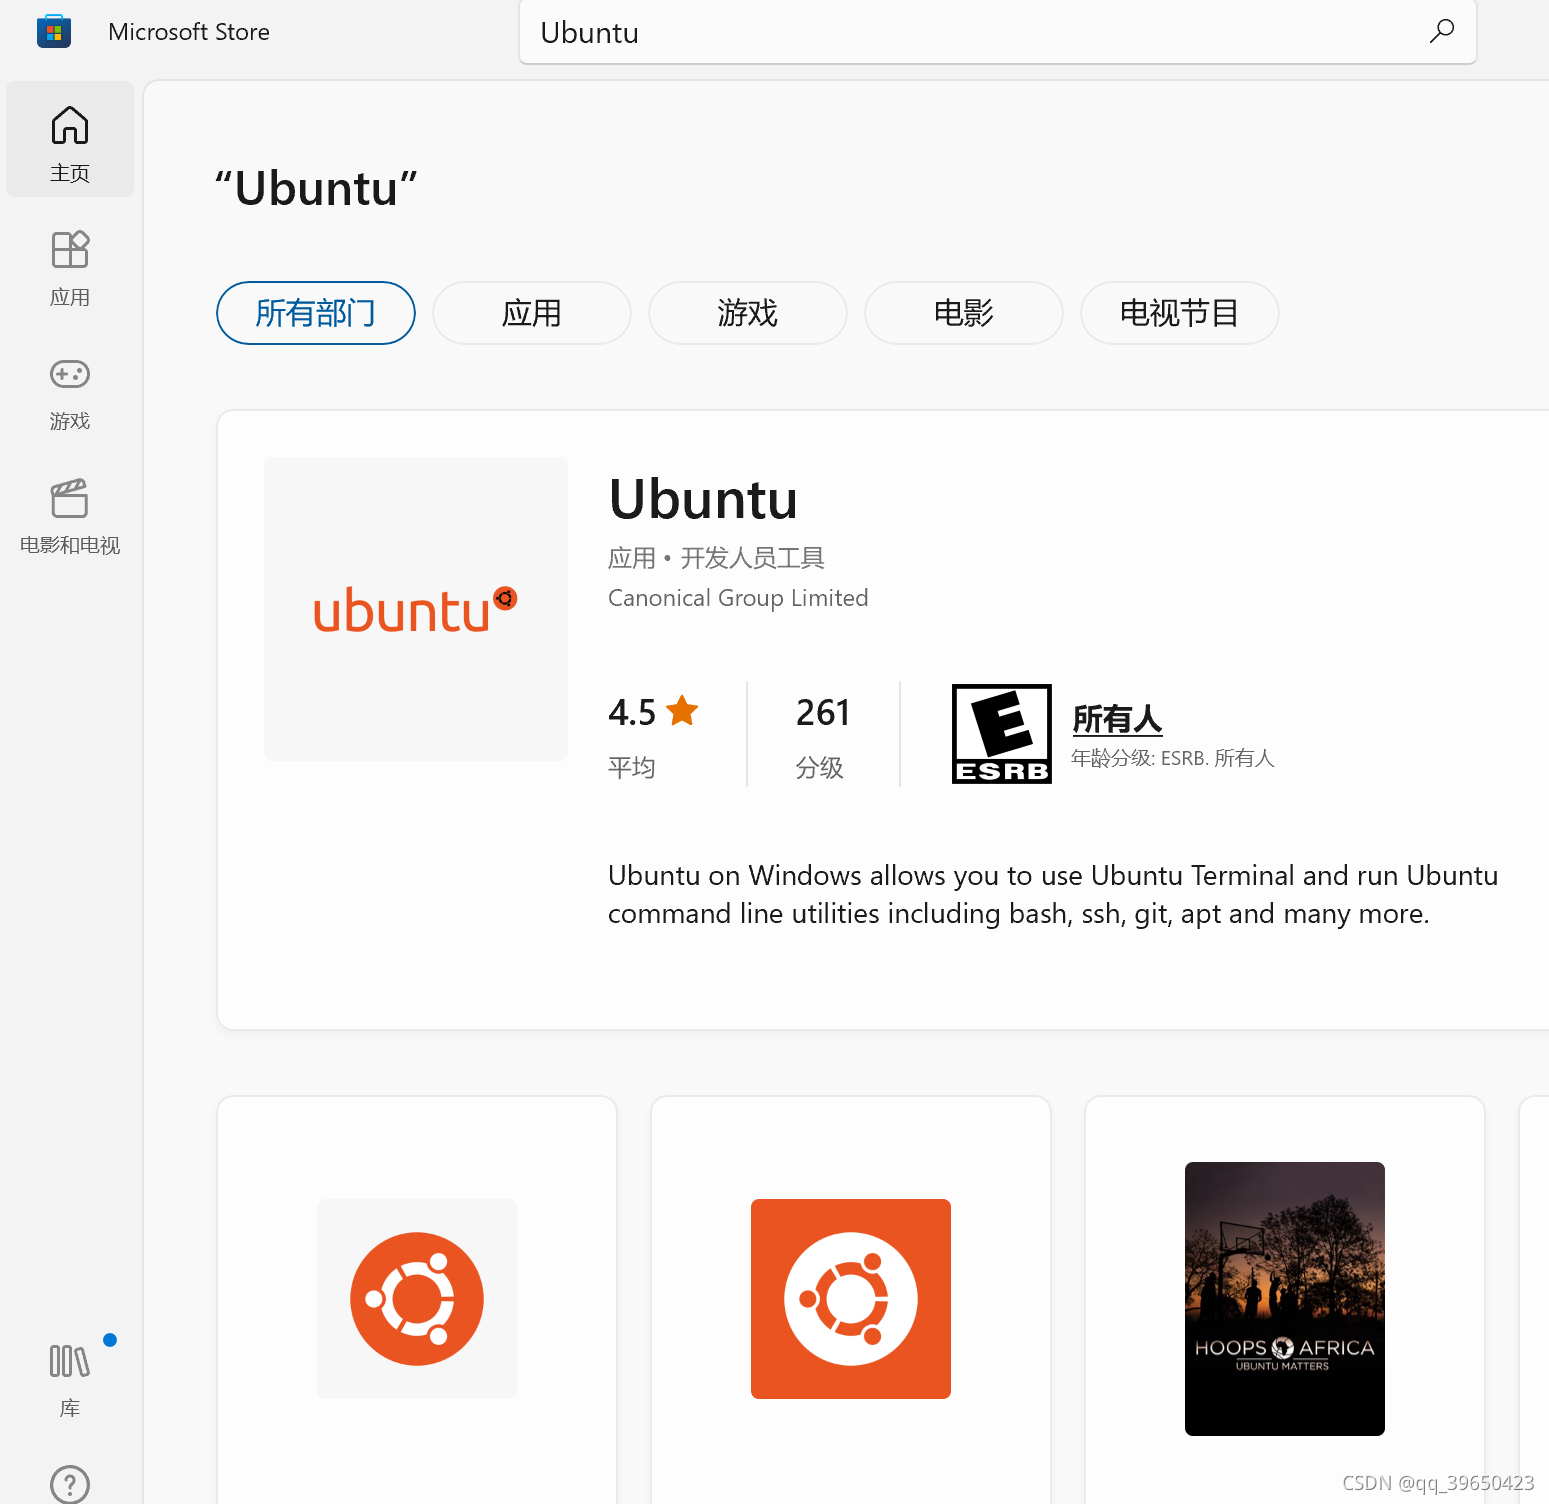Click the 应用 • 开发人员工具 category text

[716, 558]
